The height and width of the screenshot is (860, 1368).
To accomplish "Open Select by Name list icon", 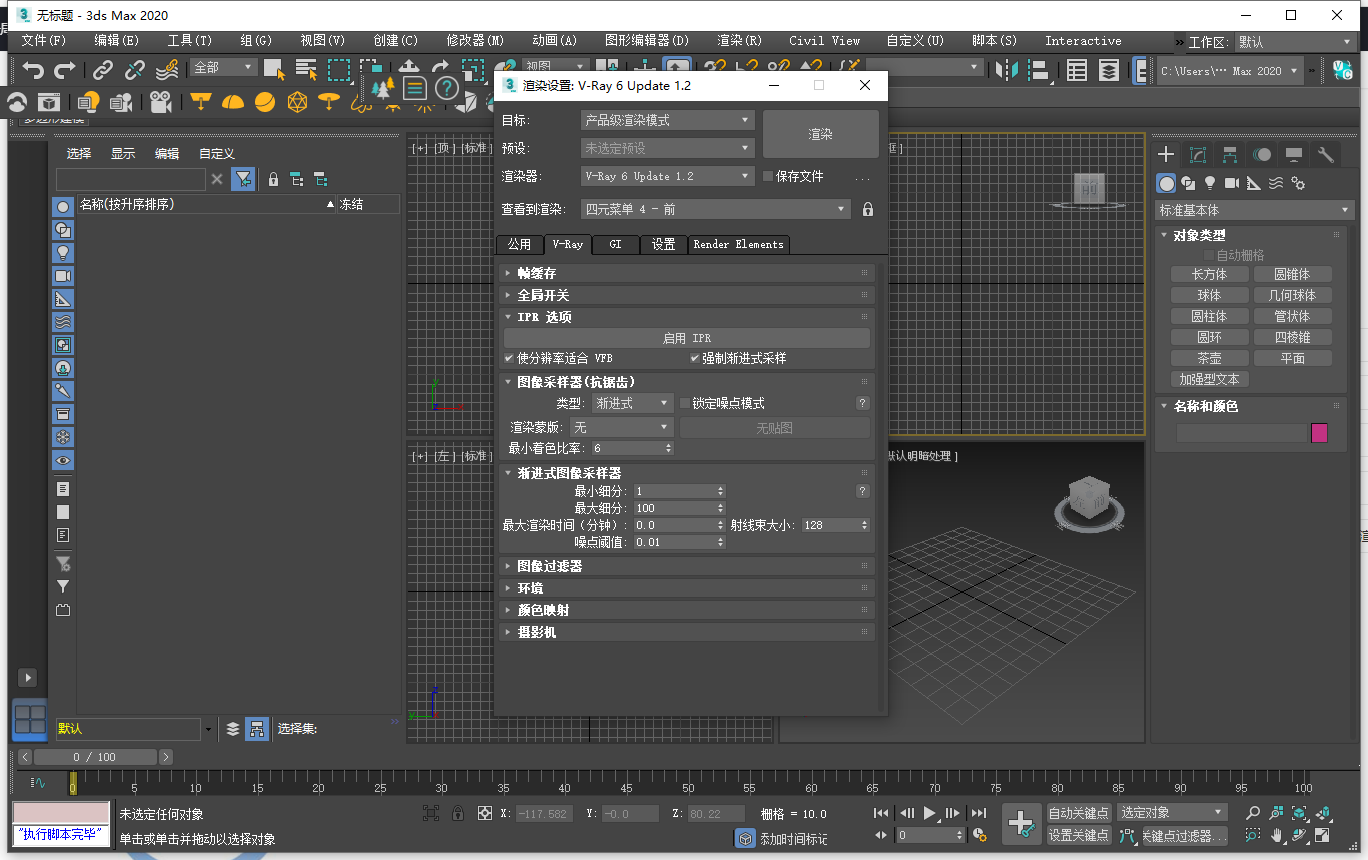I will coord(306,70).
